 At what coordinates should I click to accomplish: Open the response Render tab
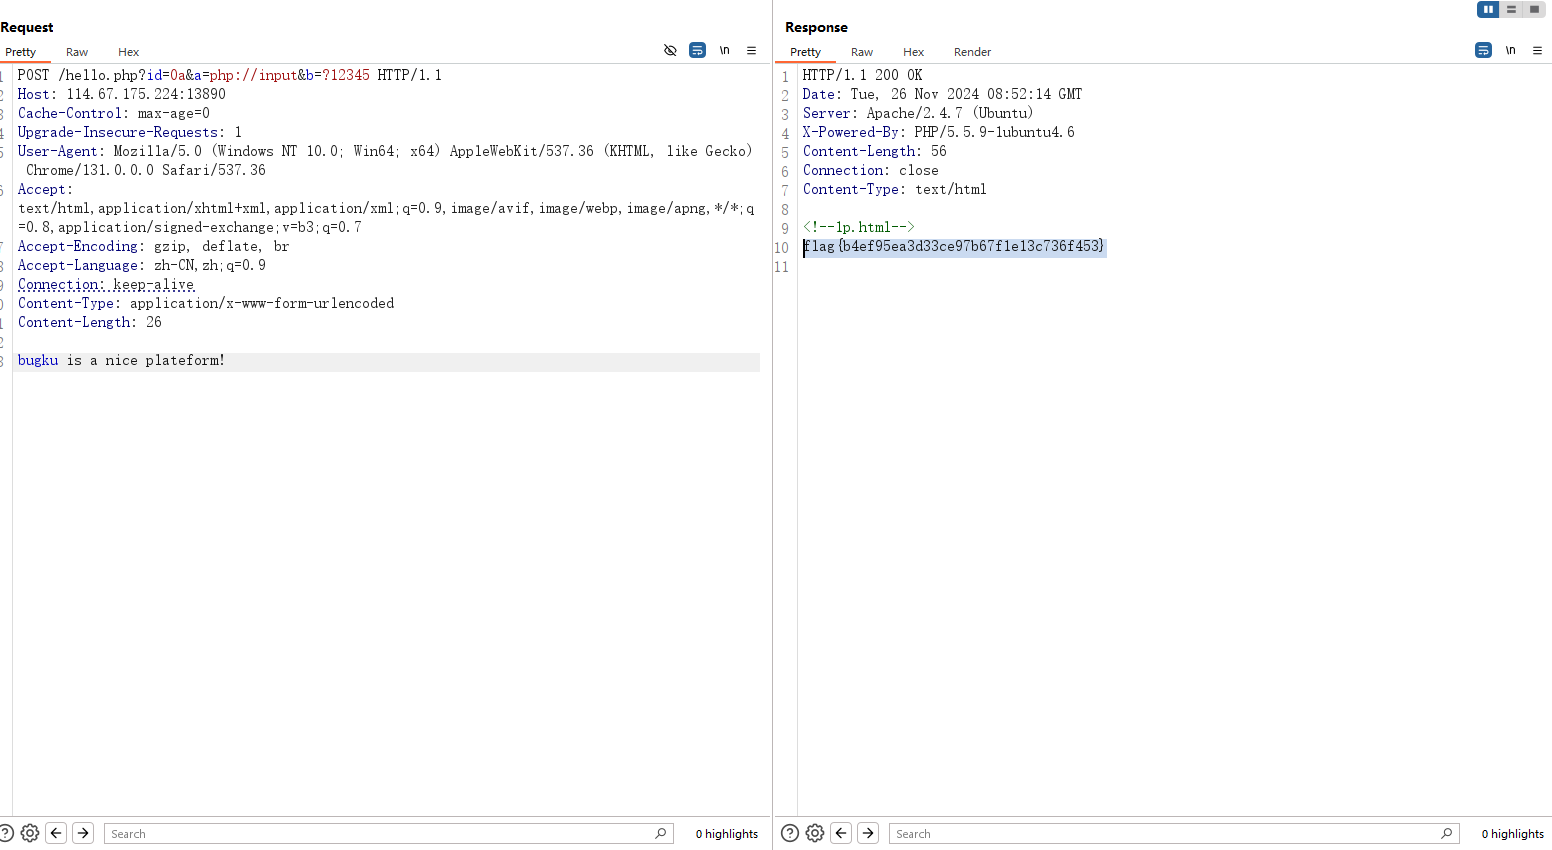coord(972,52)
